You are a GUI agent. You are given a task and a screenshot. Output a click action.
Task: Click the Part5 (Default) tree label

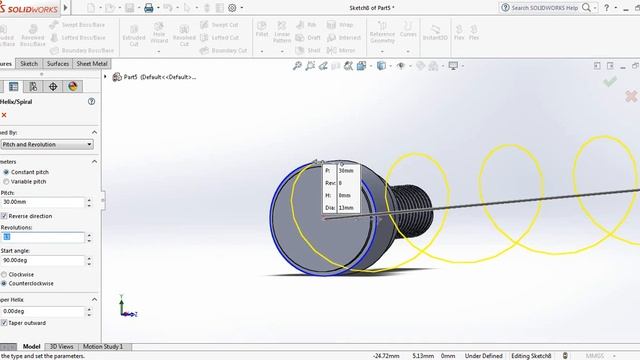(160, 77)
